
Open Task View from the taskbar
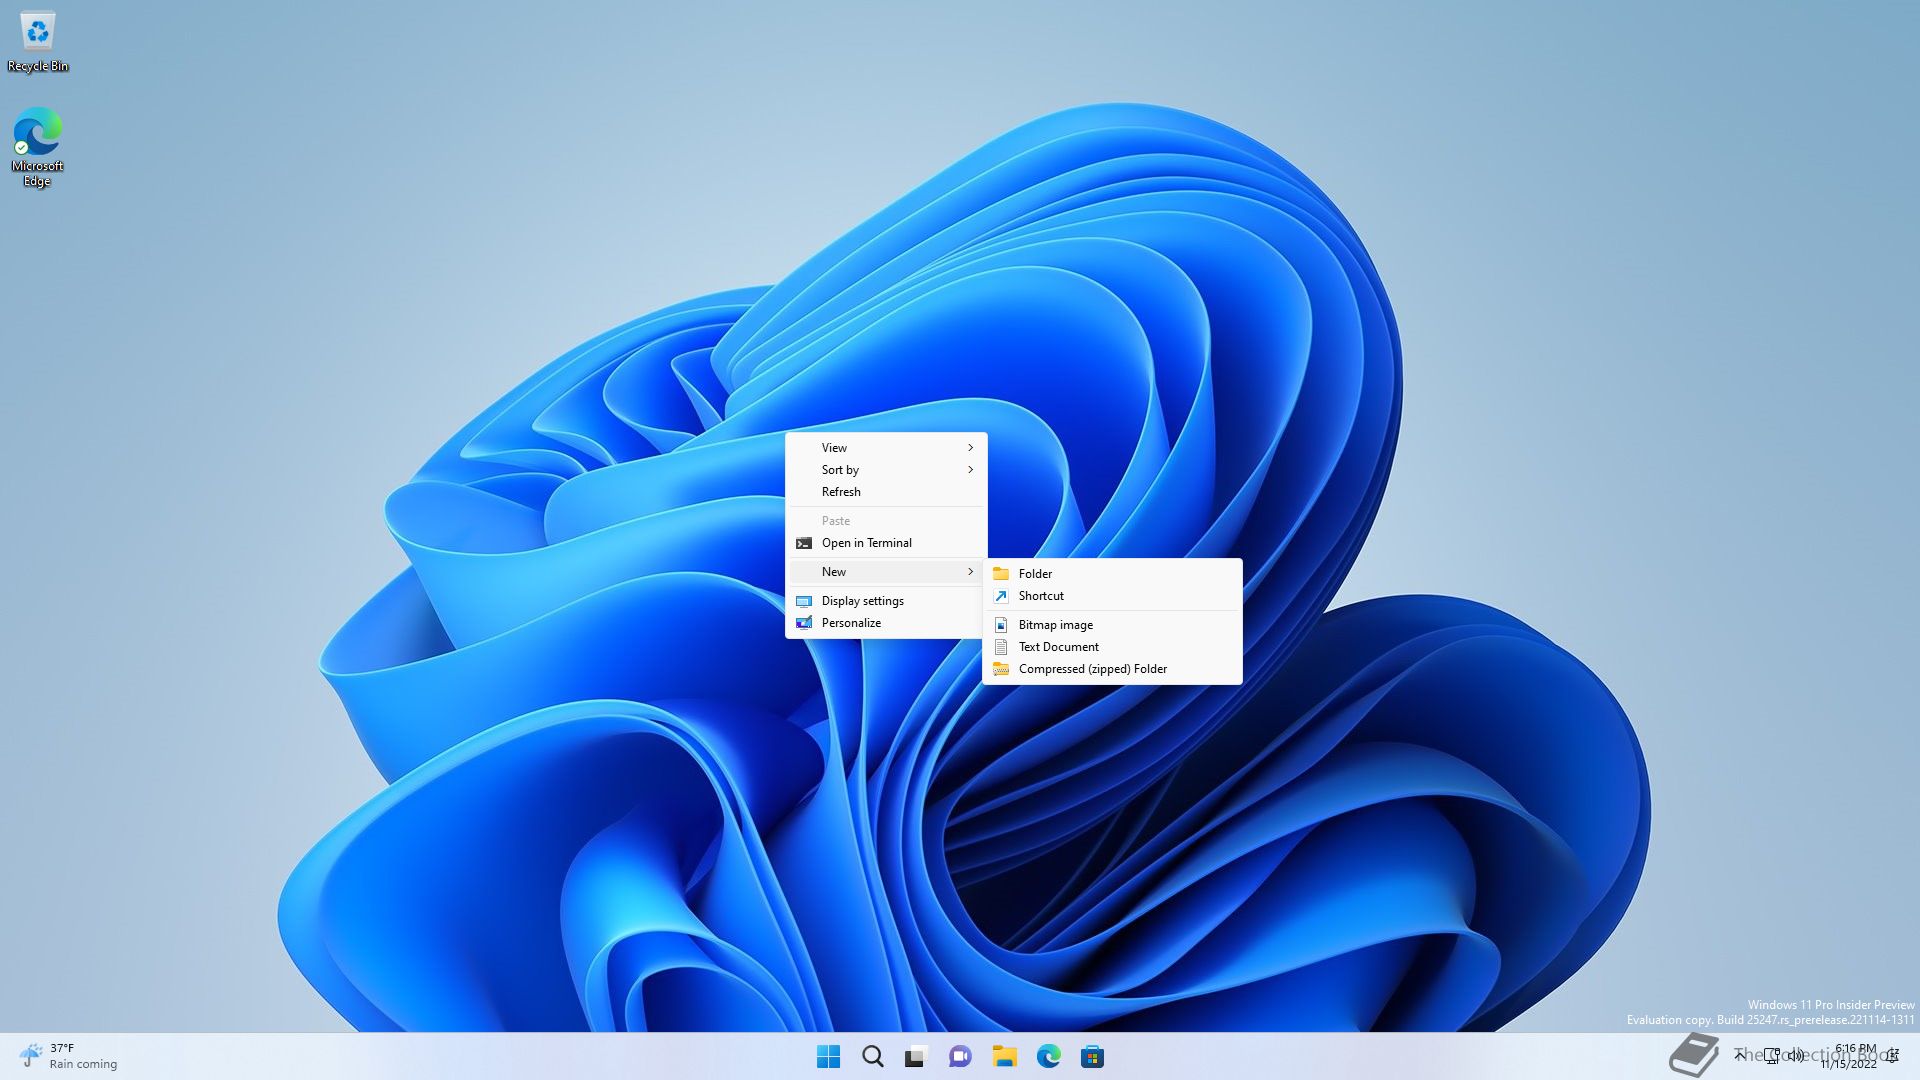[916, 1056]
